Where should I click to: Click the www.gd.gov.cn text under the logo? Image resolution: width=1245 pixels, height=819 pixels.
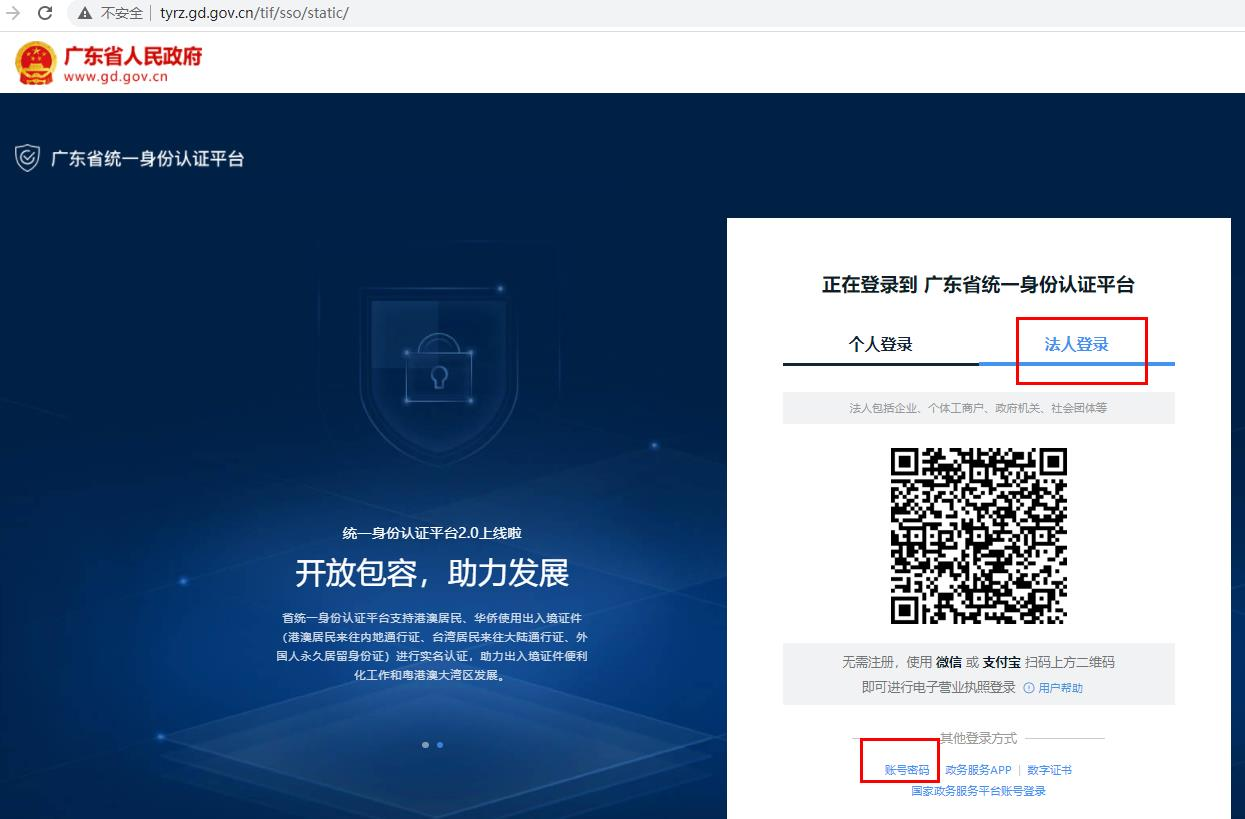coord(116,76)
